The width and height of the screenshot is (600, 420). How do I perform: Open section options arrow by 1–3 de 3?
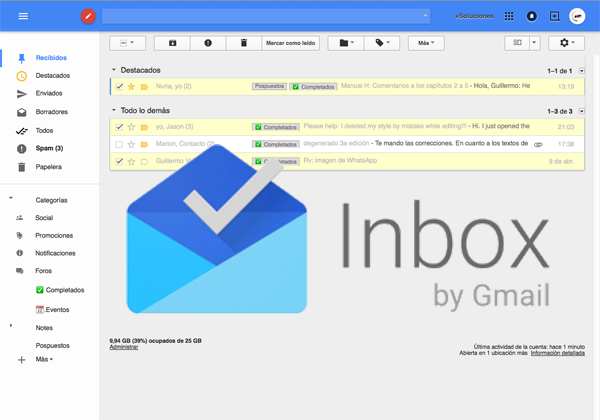(x=582, y=111)
